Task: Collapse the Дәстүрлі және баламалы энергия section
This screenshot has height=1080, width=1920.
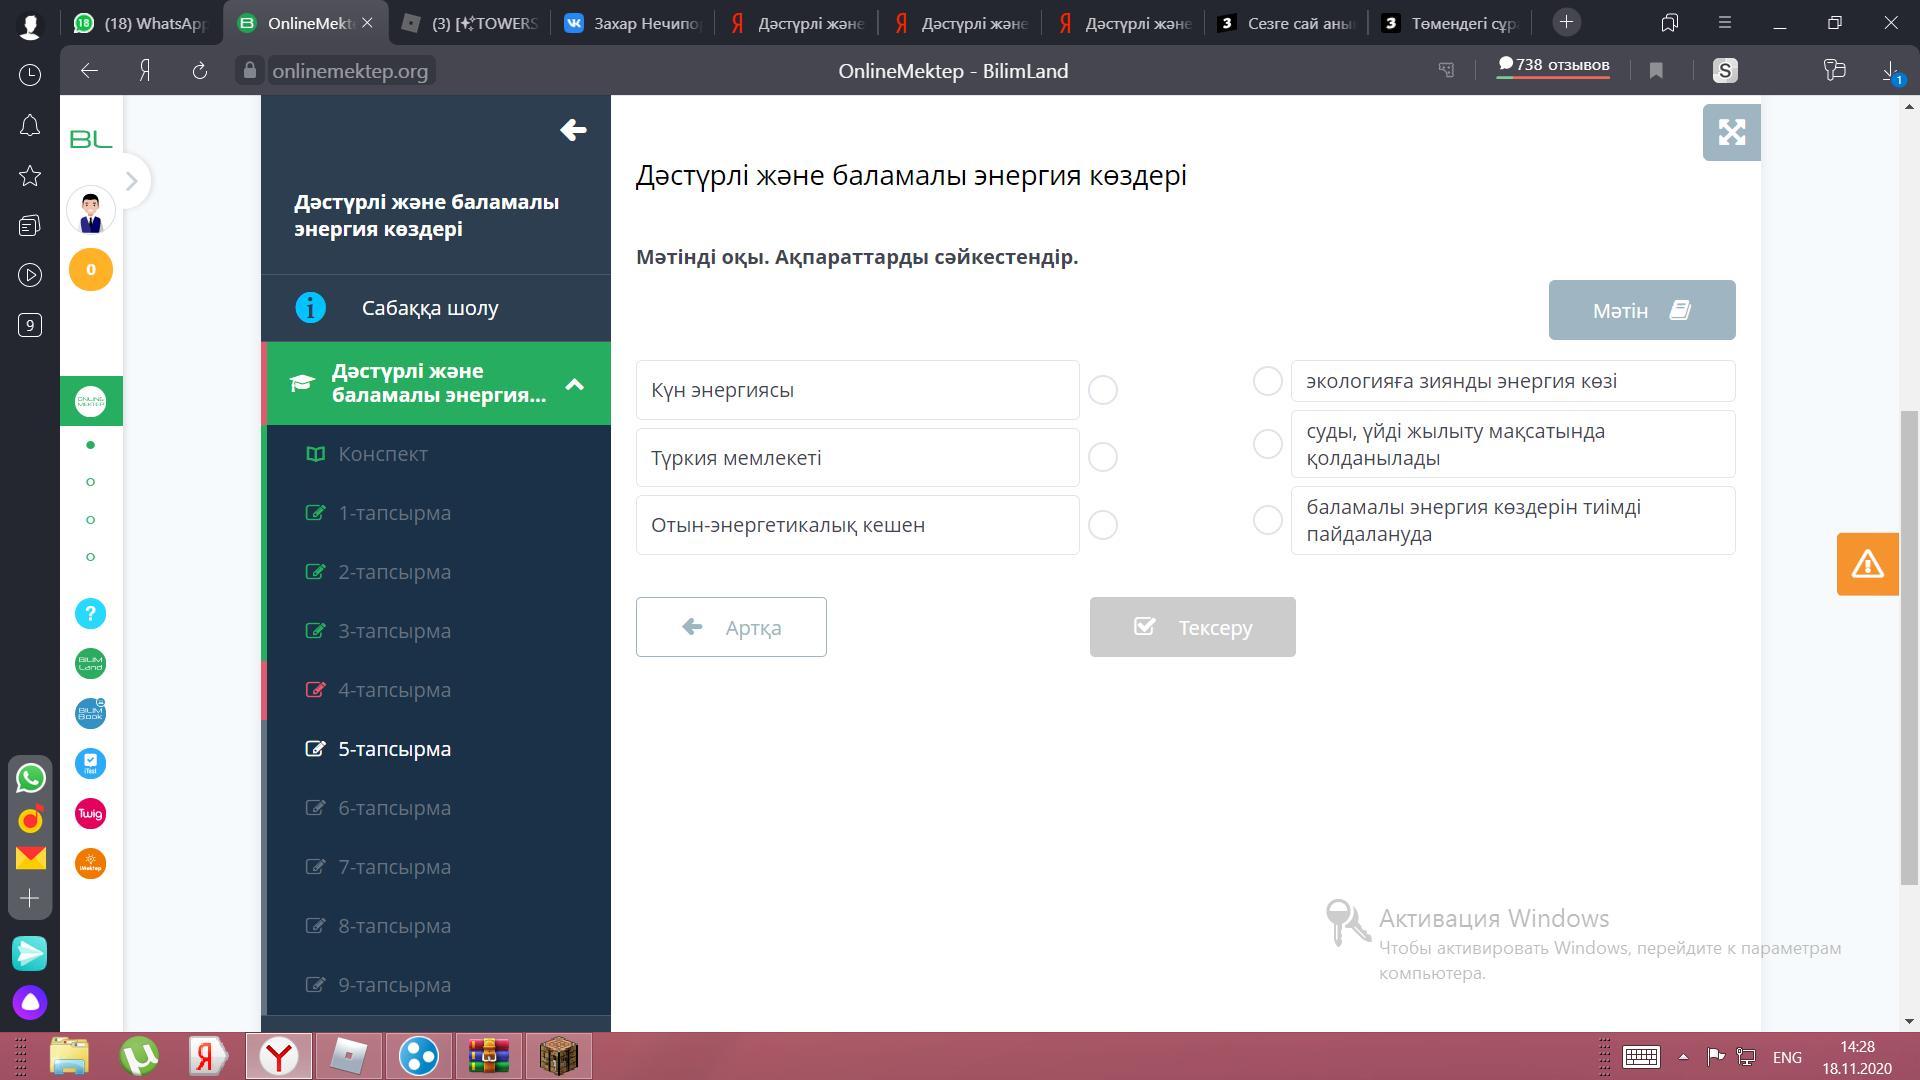Action: click(574, 384)
